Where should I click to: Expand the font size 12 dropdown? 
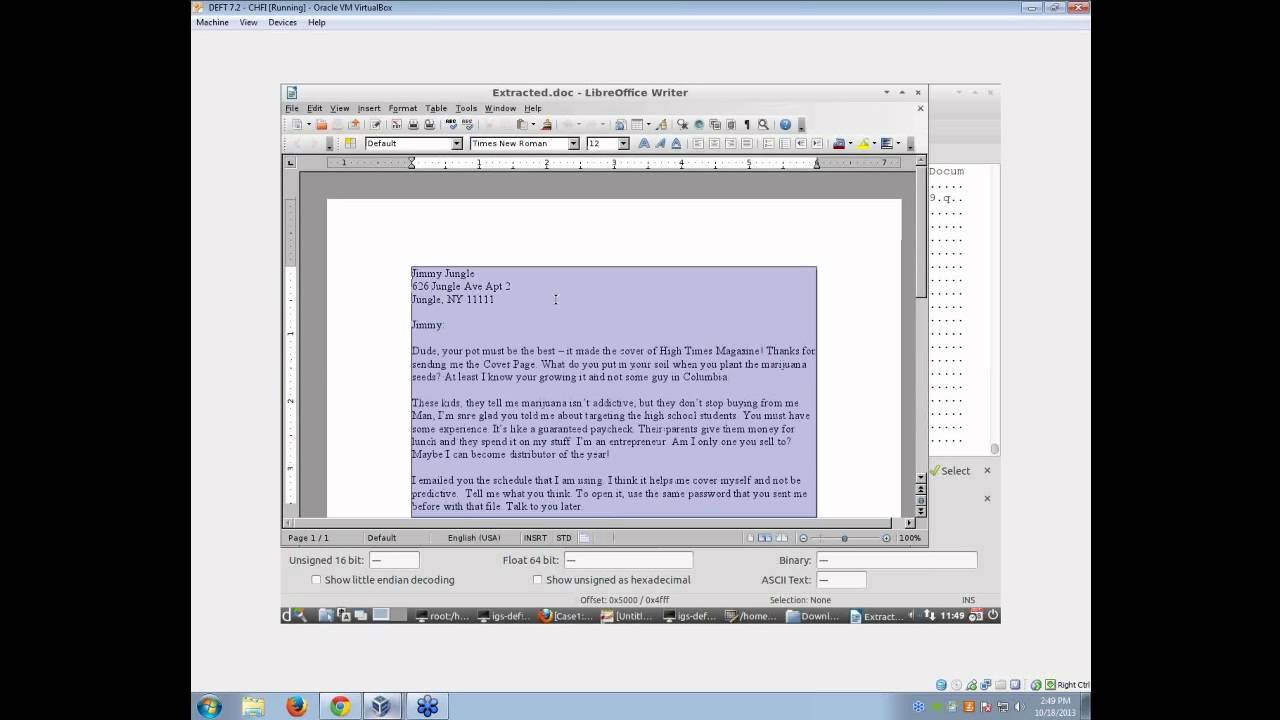point(623,144)
